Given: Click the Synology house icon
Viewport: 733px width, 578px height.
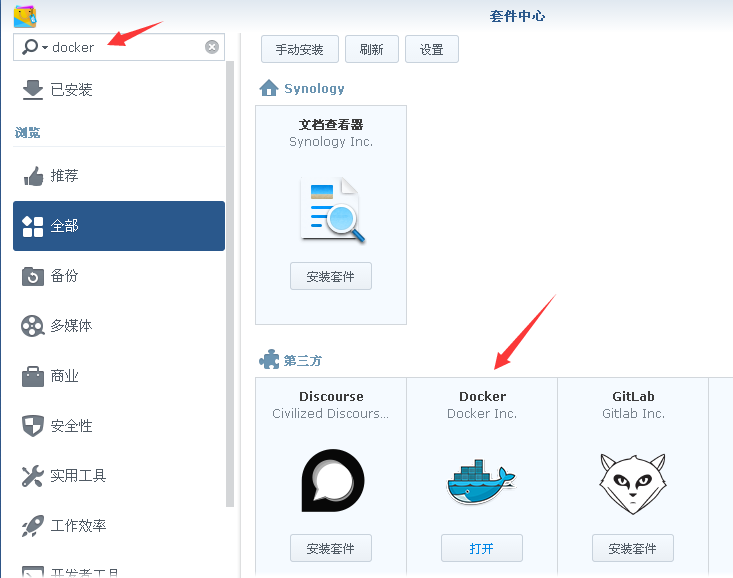Looking at the screenshot, I should (269, 88).
